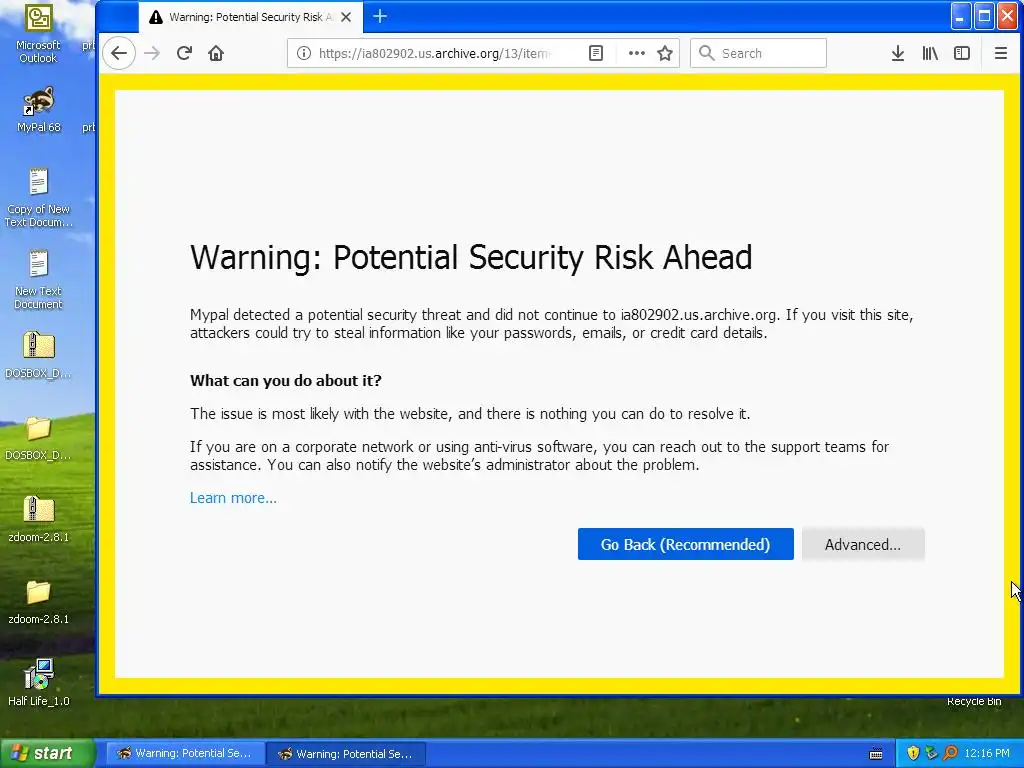Image resolution: width=1024 pixels, height=768 pixels.
Task: Select Half Life_1.0 installer icon
Action: pos(38,682)
